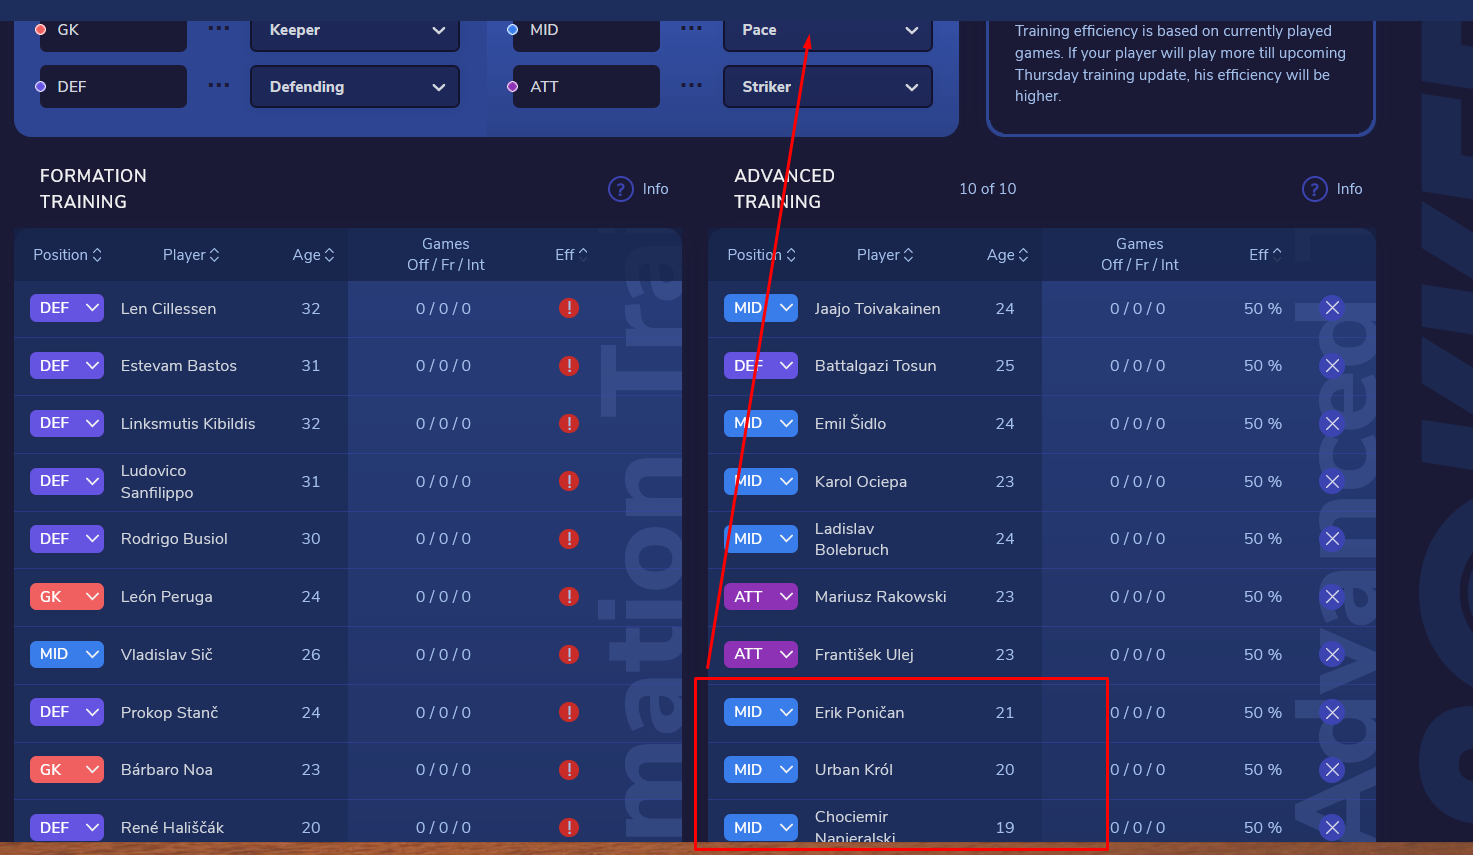This screenshot has width=1473, height=855.
Task: Click warning icon for León Peruga
Action: coord(569,597)
